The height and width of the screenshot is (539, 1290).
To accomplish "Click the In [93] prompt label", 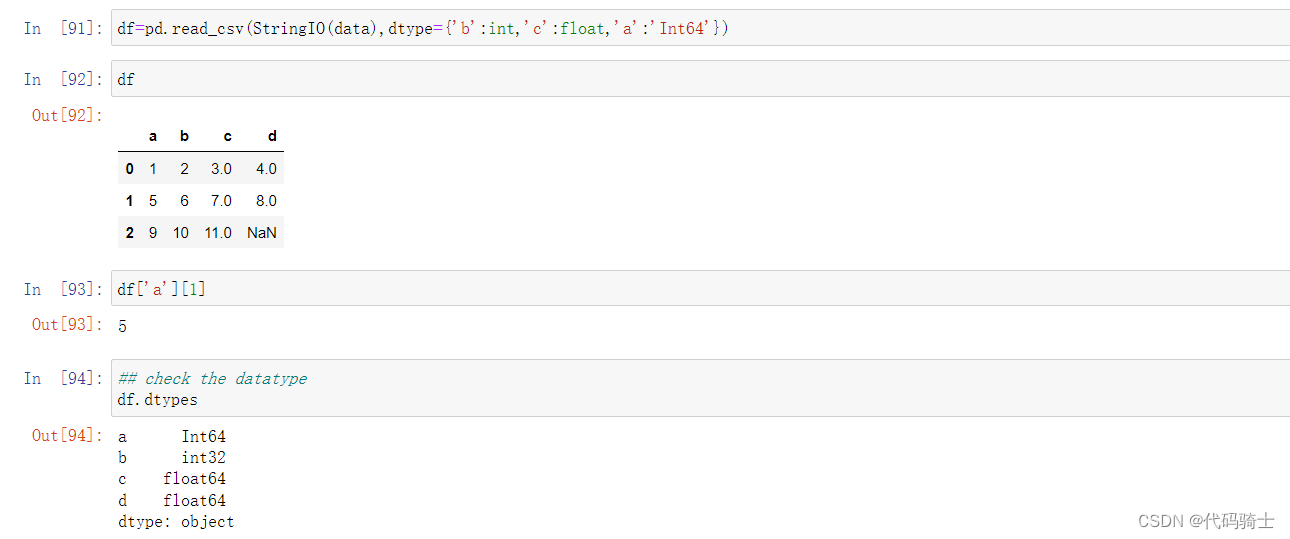I will point(63,289).
